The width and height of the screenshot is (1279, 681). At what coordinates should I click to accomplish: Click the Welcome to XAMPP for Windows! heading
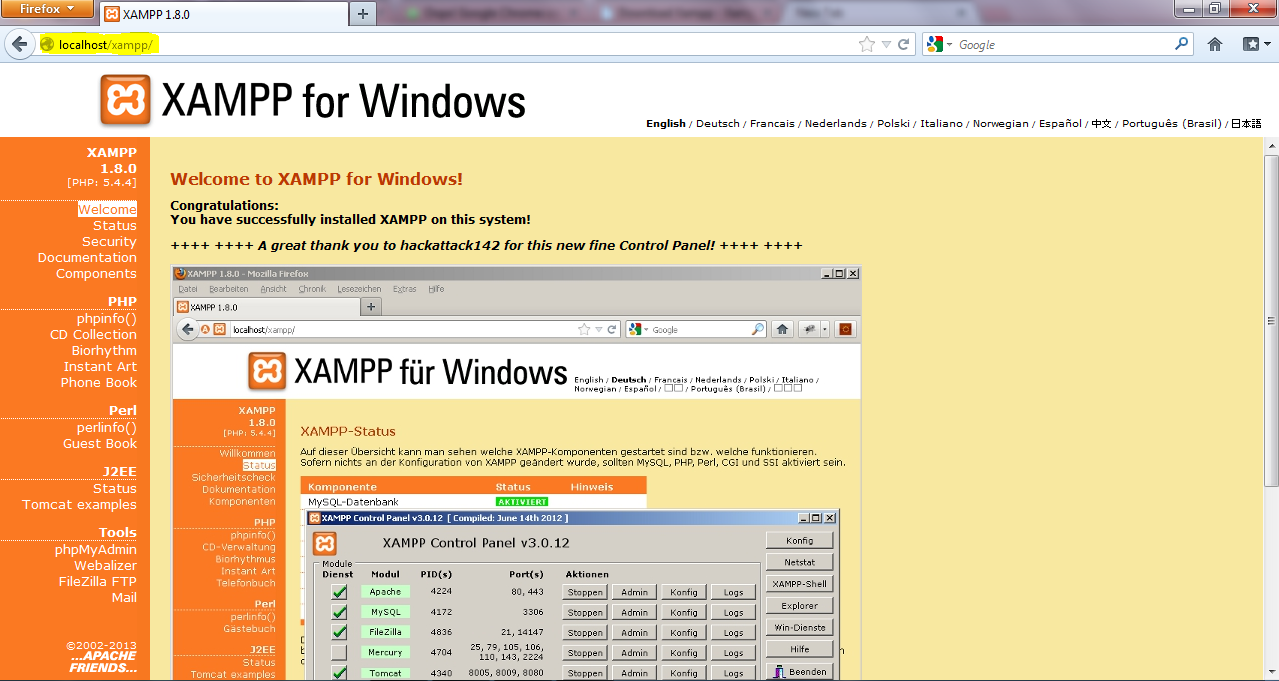317,180
